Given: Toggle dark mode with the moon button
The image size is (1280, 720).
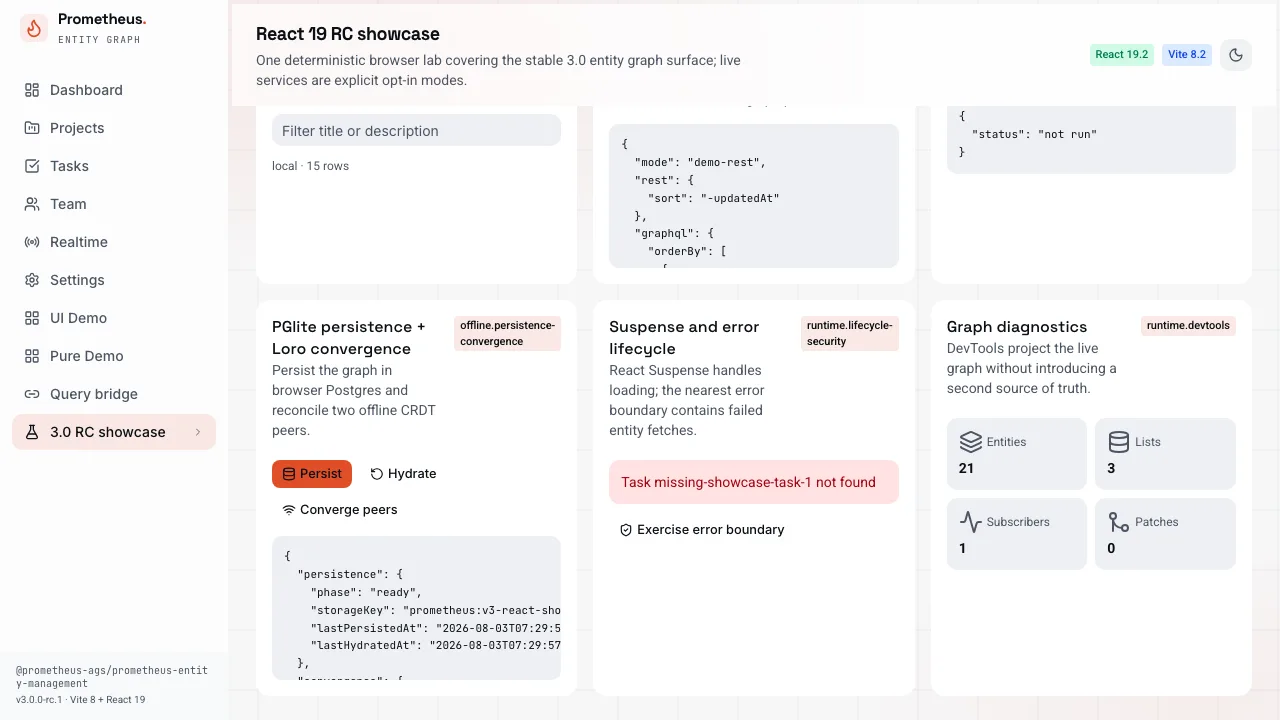Looking at the screenshot, I should [1236, 55].
